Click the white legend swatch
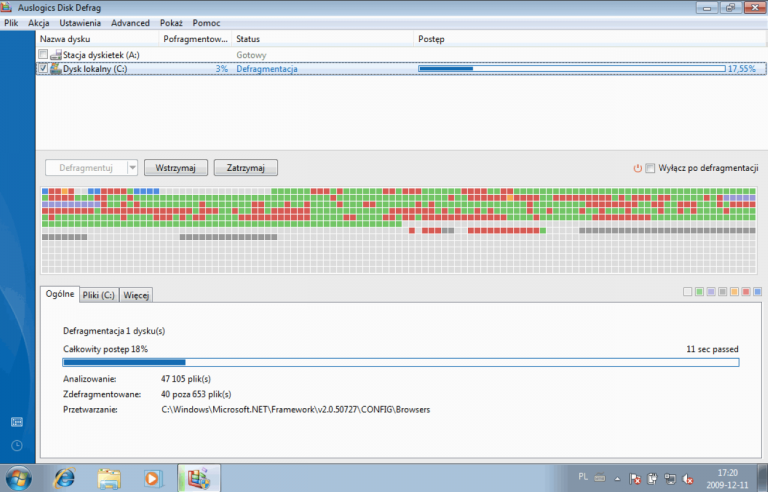The width and height of the screenshot is (768, 492). tap(687, 292)
